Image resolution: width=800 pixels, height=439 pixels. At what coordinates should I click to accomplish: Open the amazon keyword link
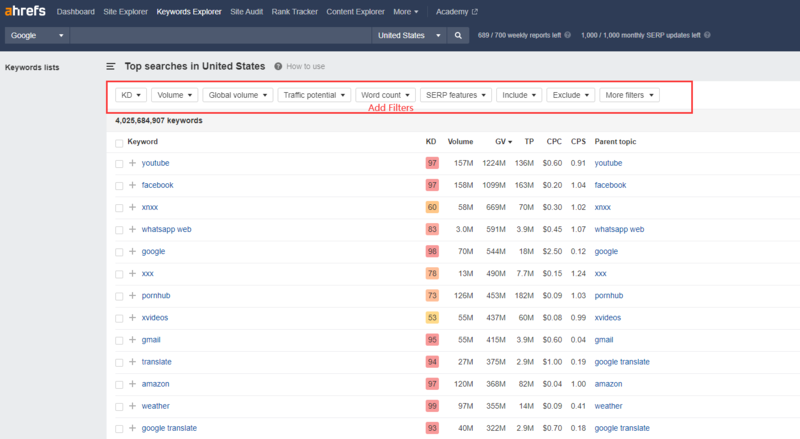pos(156,384)
